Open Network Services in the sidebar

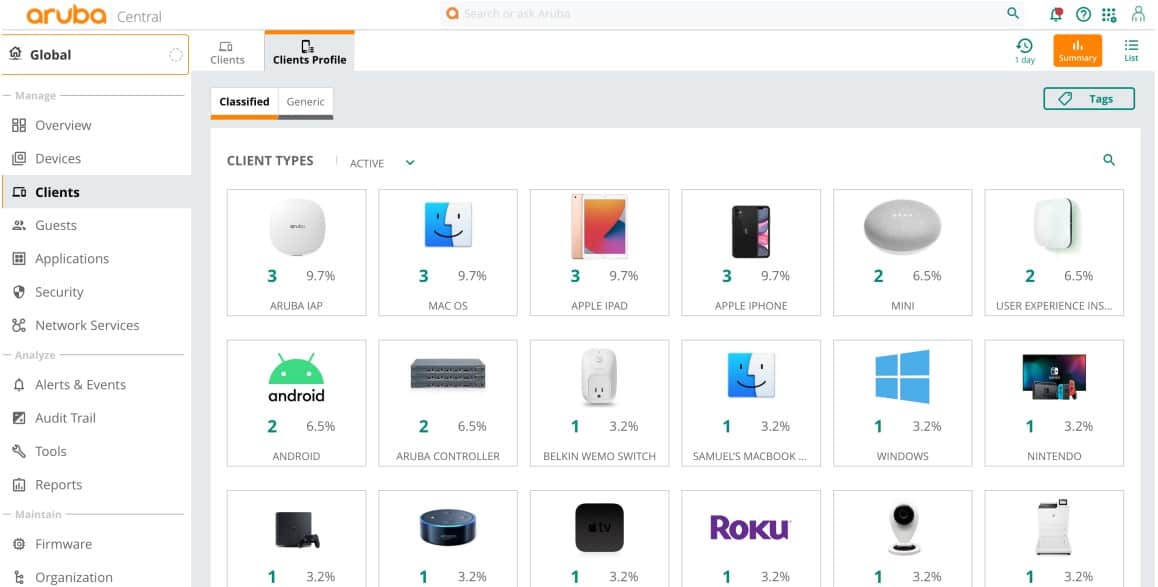(x=95, y=325)
